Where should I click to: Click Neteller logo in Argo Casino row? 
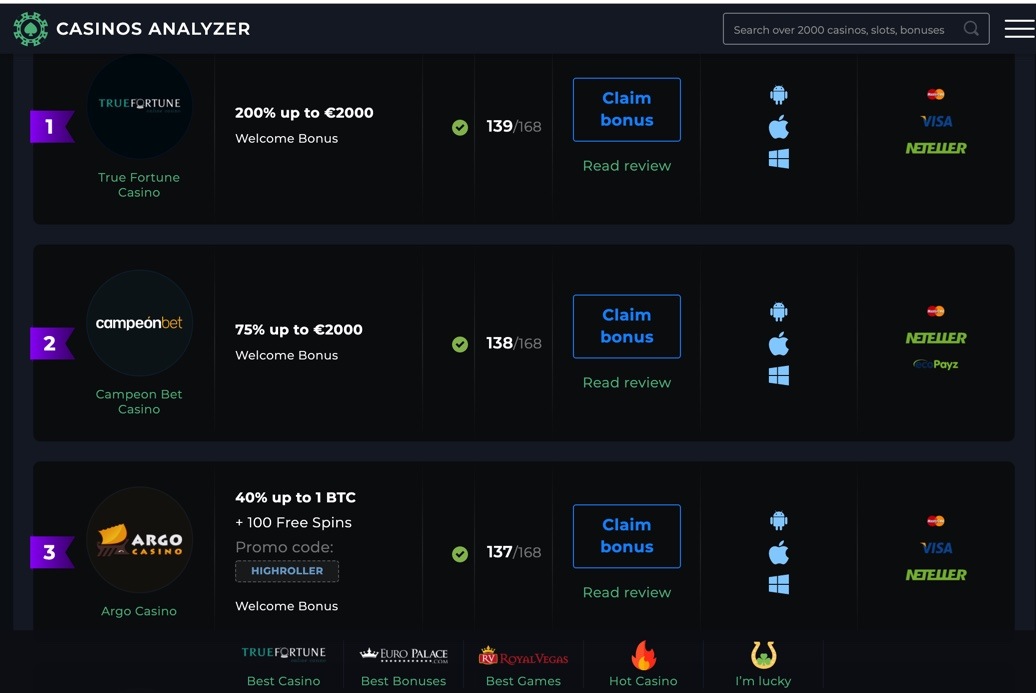936,575
